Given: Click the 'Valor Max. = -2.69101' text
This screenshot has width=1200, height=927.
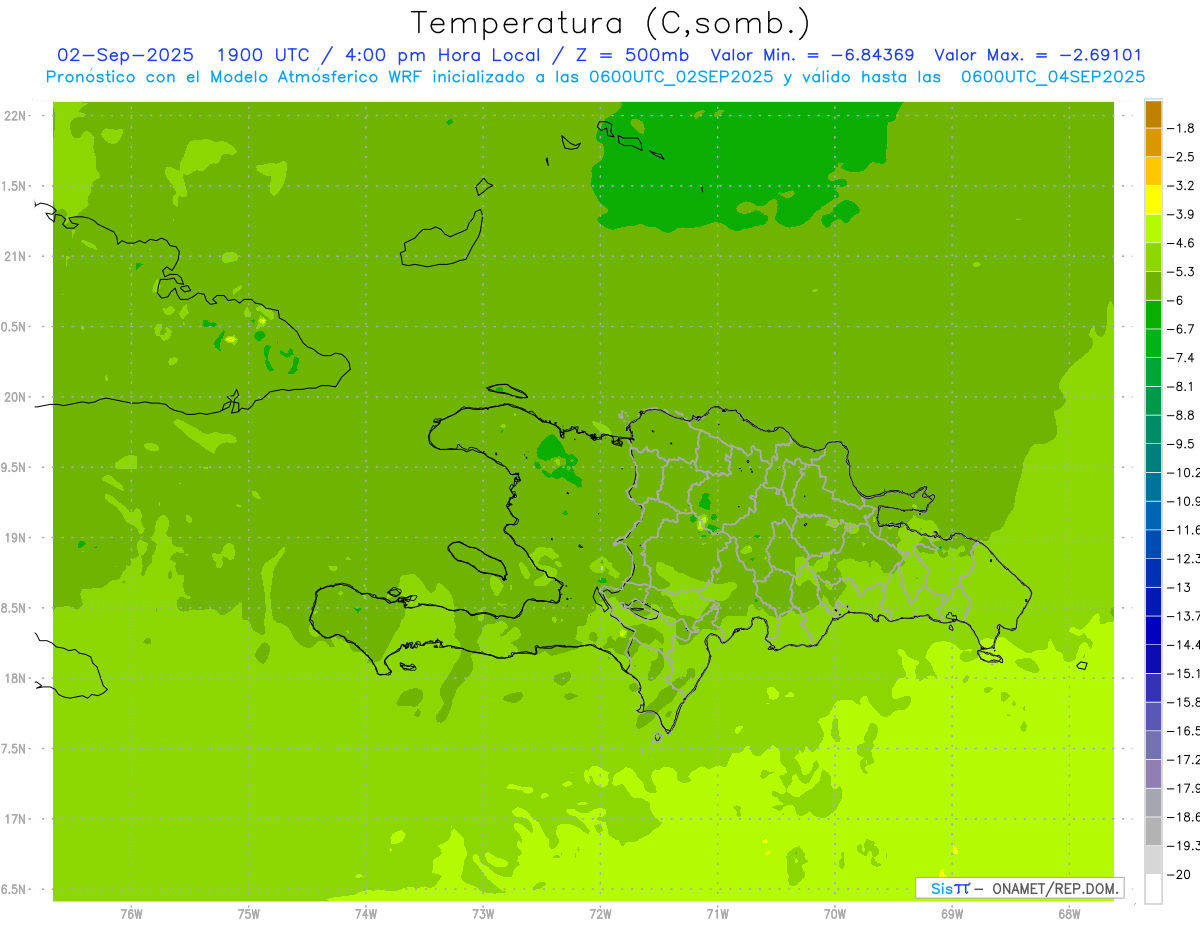Looking at the screenshot, I should click(x=1038, y=56).
